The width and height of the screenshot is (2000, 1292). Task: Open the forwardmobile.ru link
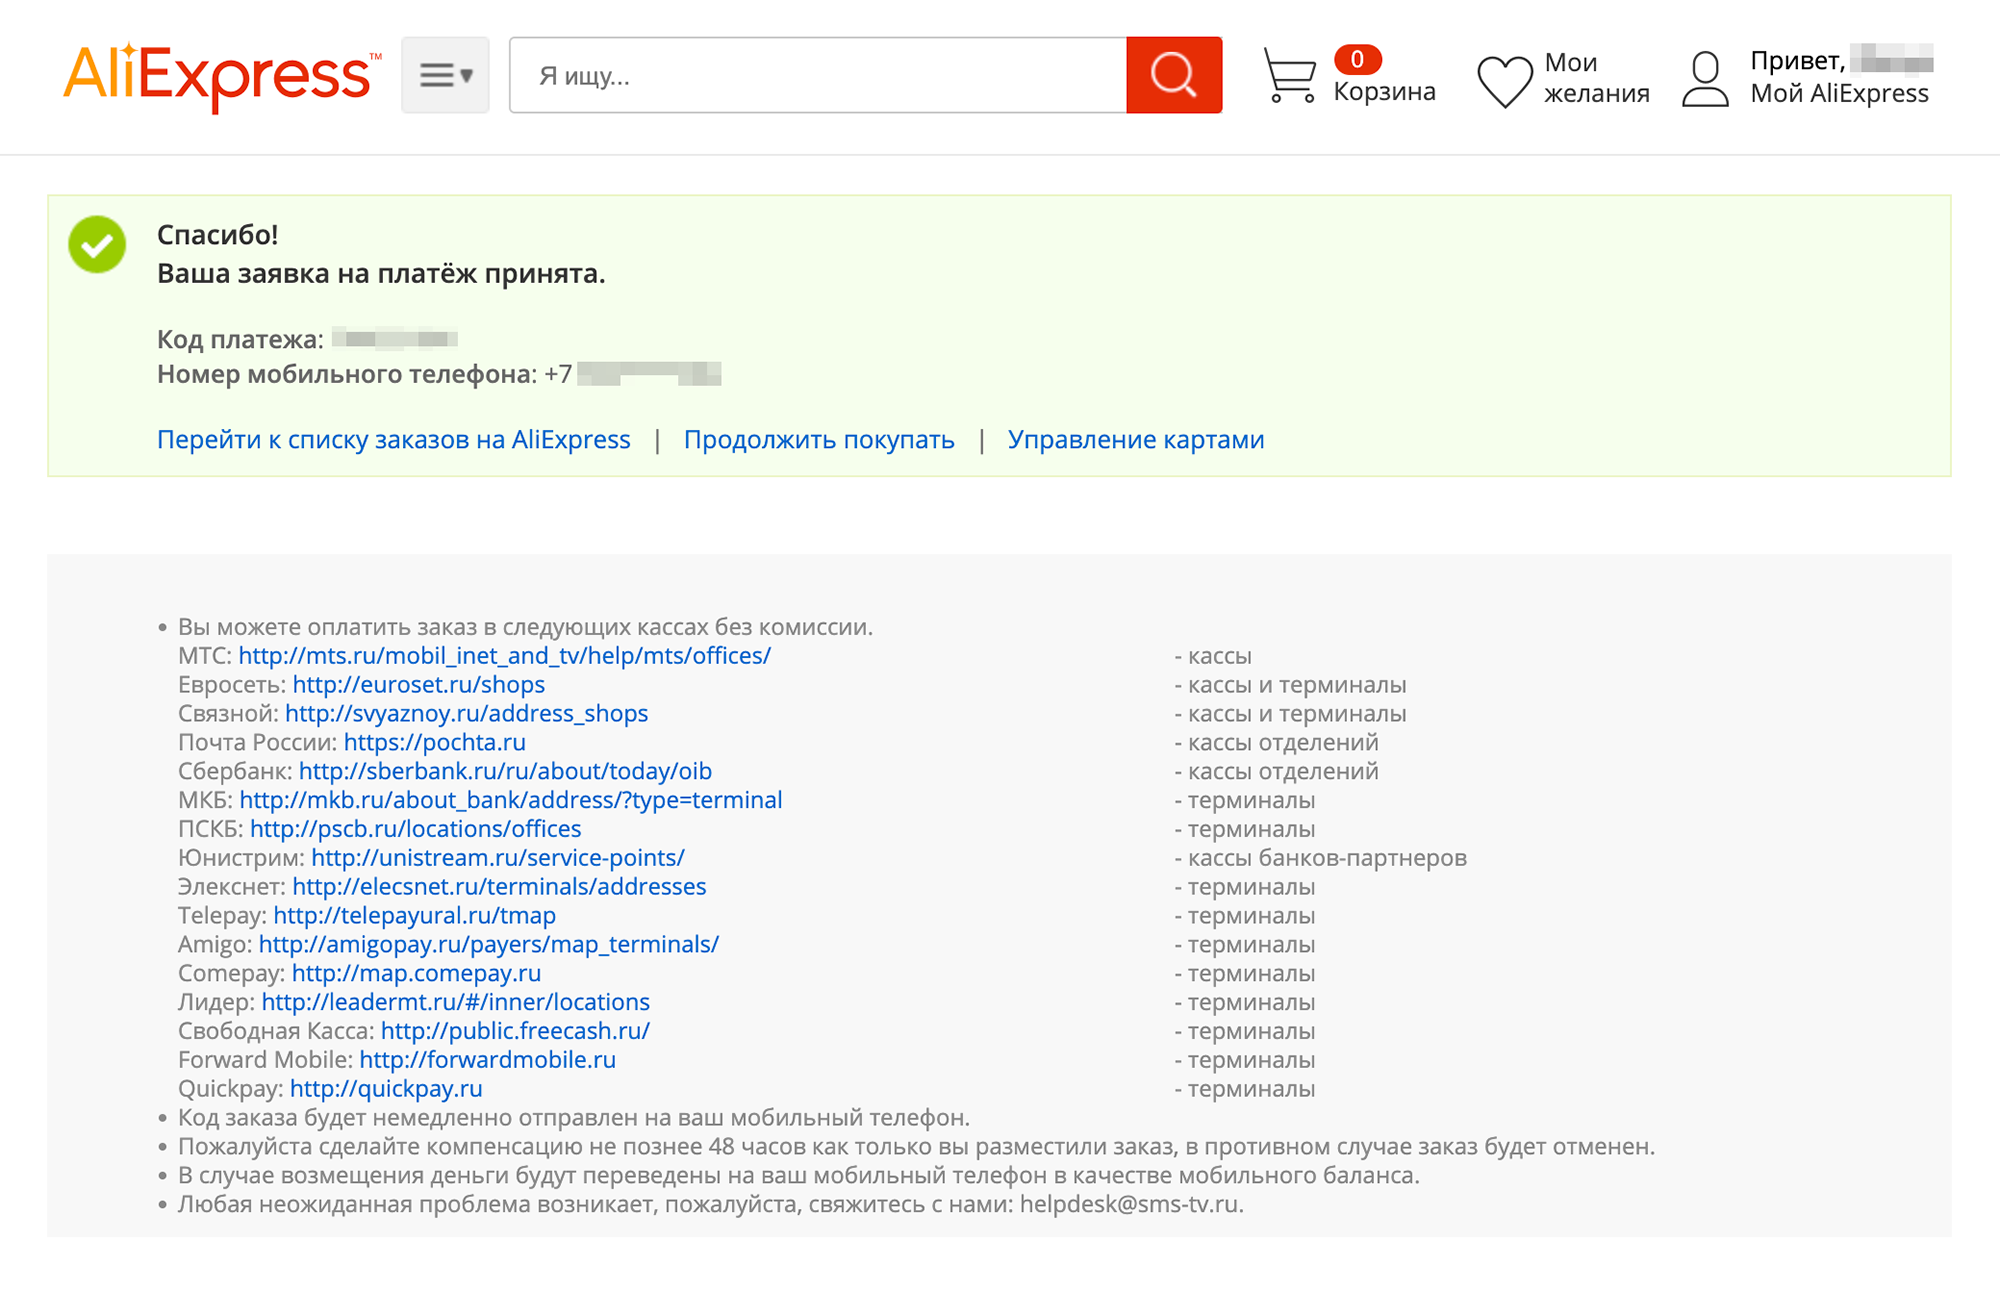pos(488,1060)
